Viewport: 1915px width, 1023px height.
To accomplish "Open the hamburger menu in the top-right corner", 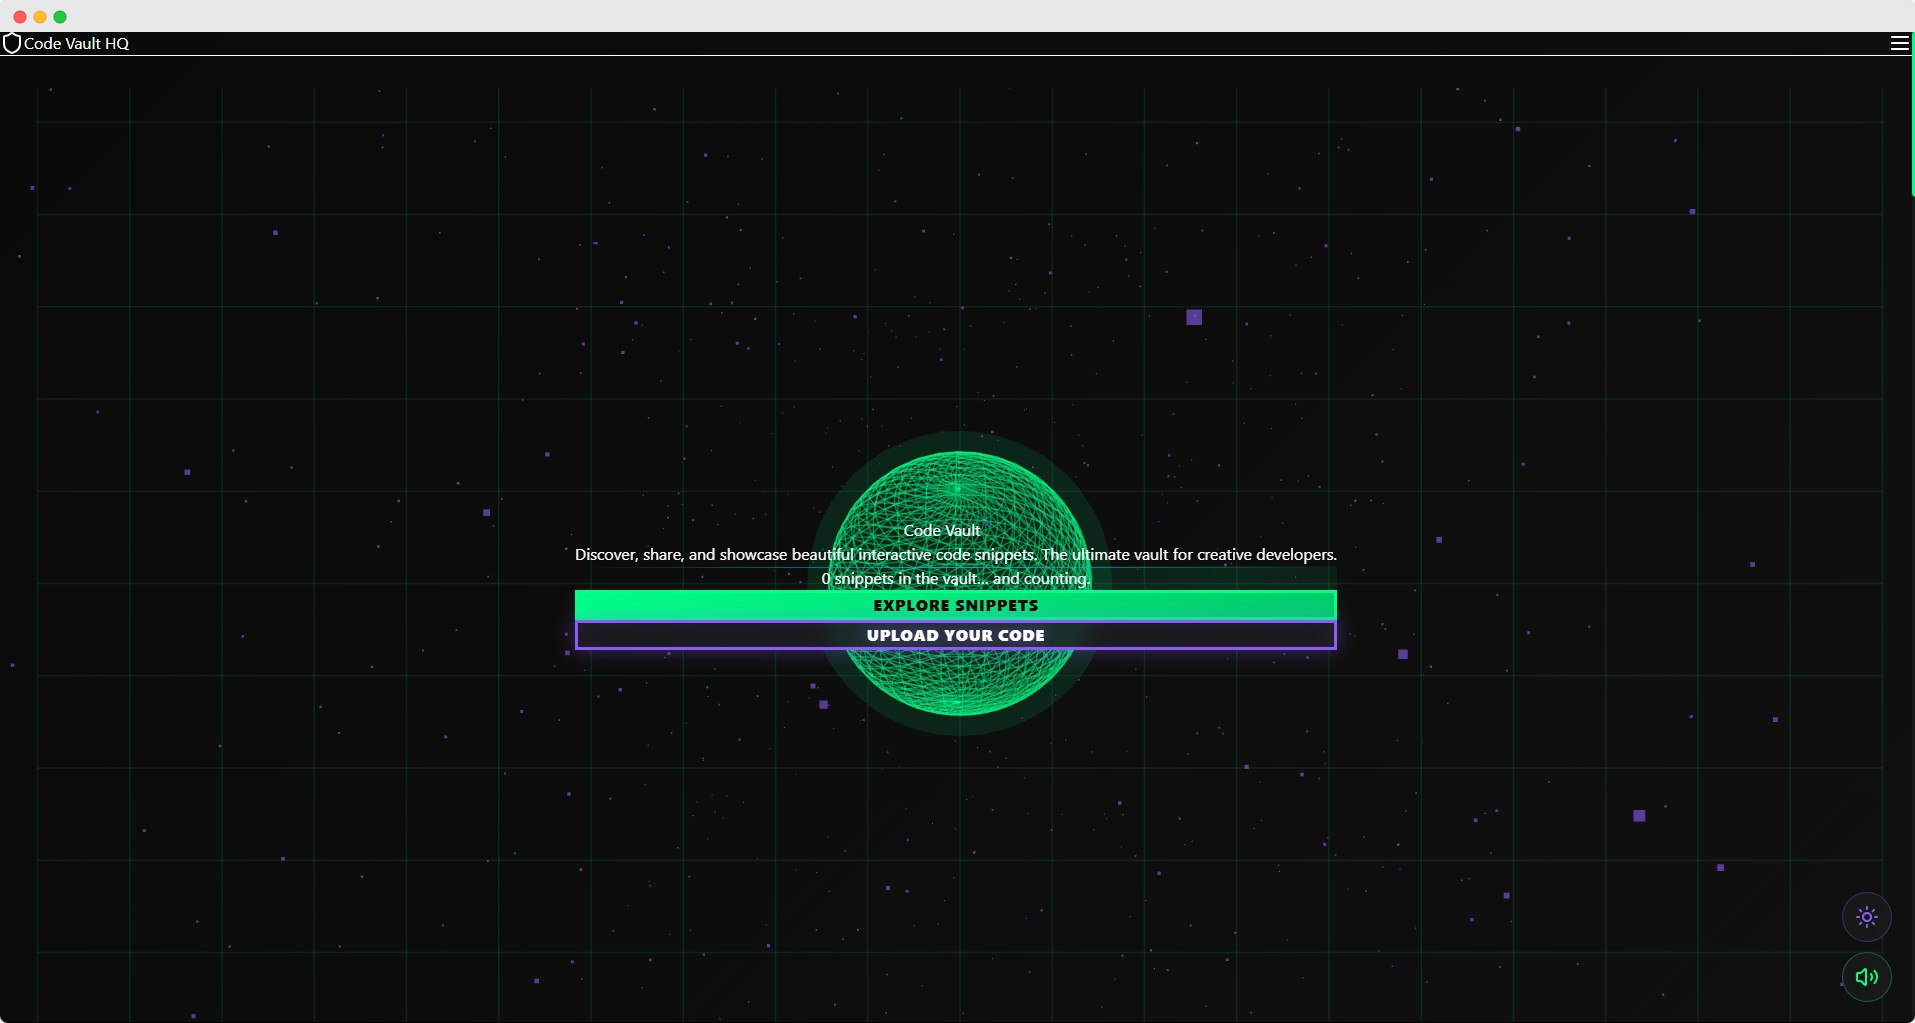I will point(1898,43).
